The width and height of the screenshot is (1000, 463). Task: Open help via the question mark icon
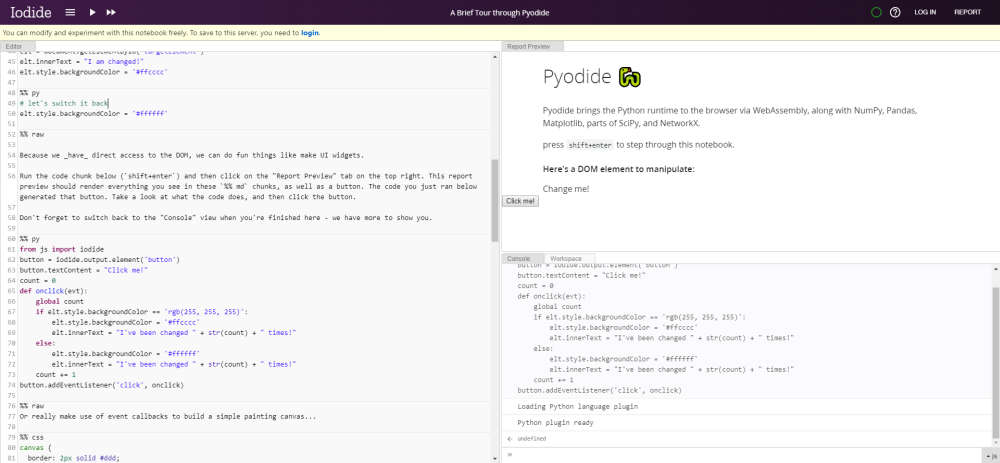[895, 12]
